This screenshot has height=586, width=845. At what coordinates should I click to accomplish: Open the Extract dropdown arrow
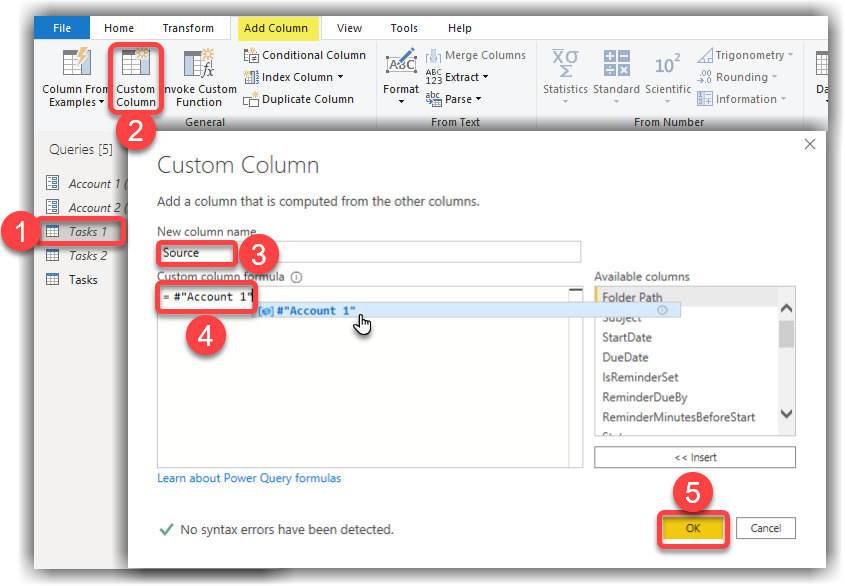click(x=485, y=77)
